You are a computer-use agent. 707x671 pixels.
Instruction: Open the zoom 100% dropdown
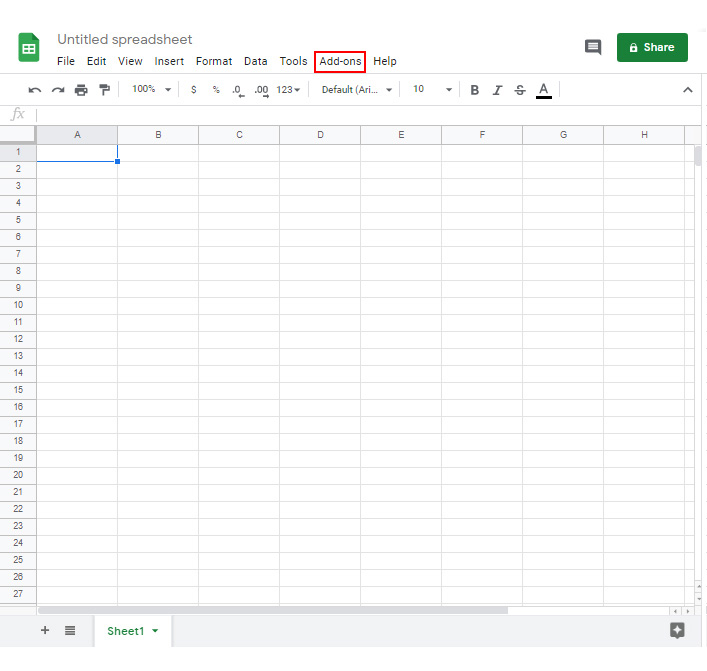coord(152,89)
